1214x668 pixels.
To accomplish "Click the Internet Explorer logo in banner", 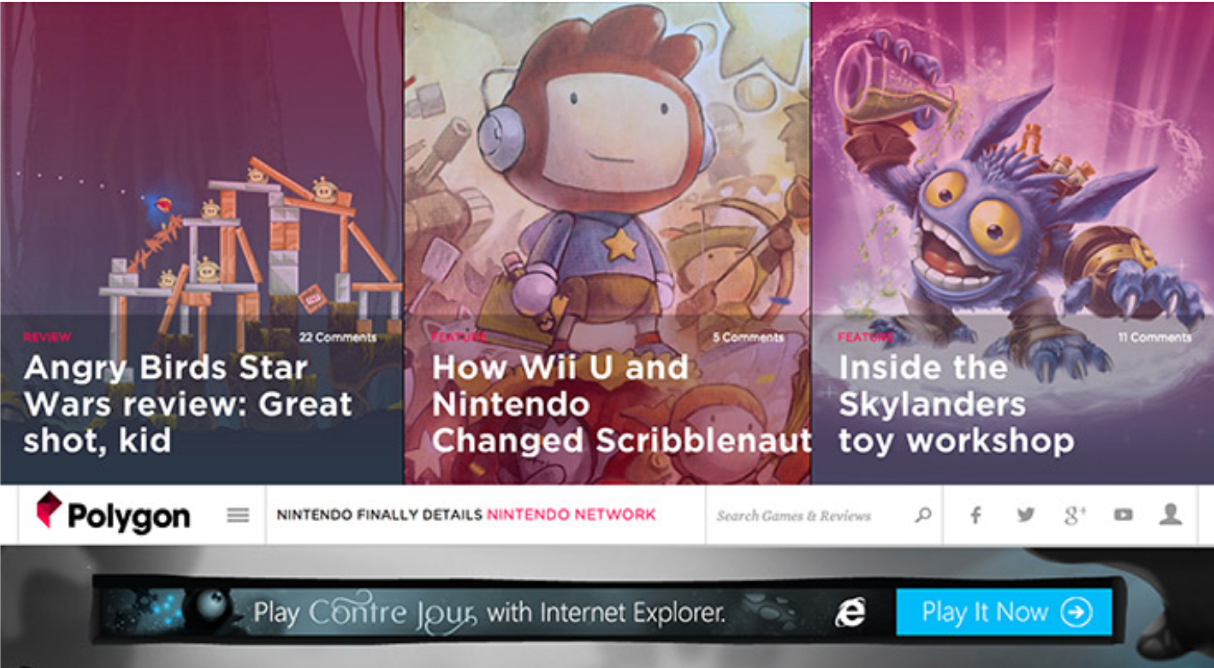I will pos(850,612).
